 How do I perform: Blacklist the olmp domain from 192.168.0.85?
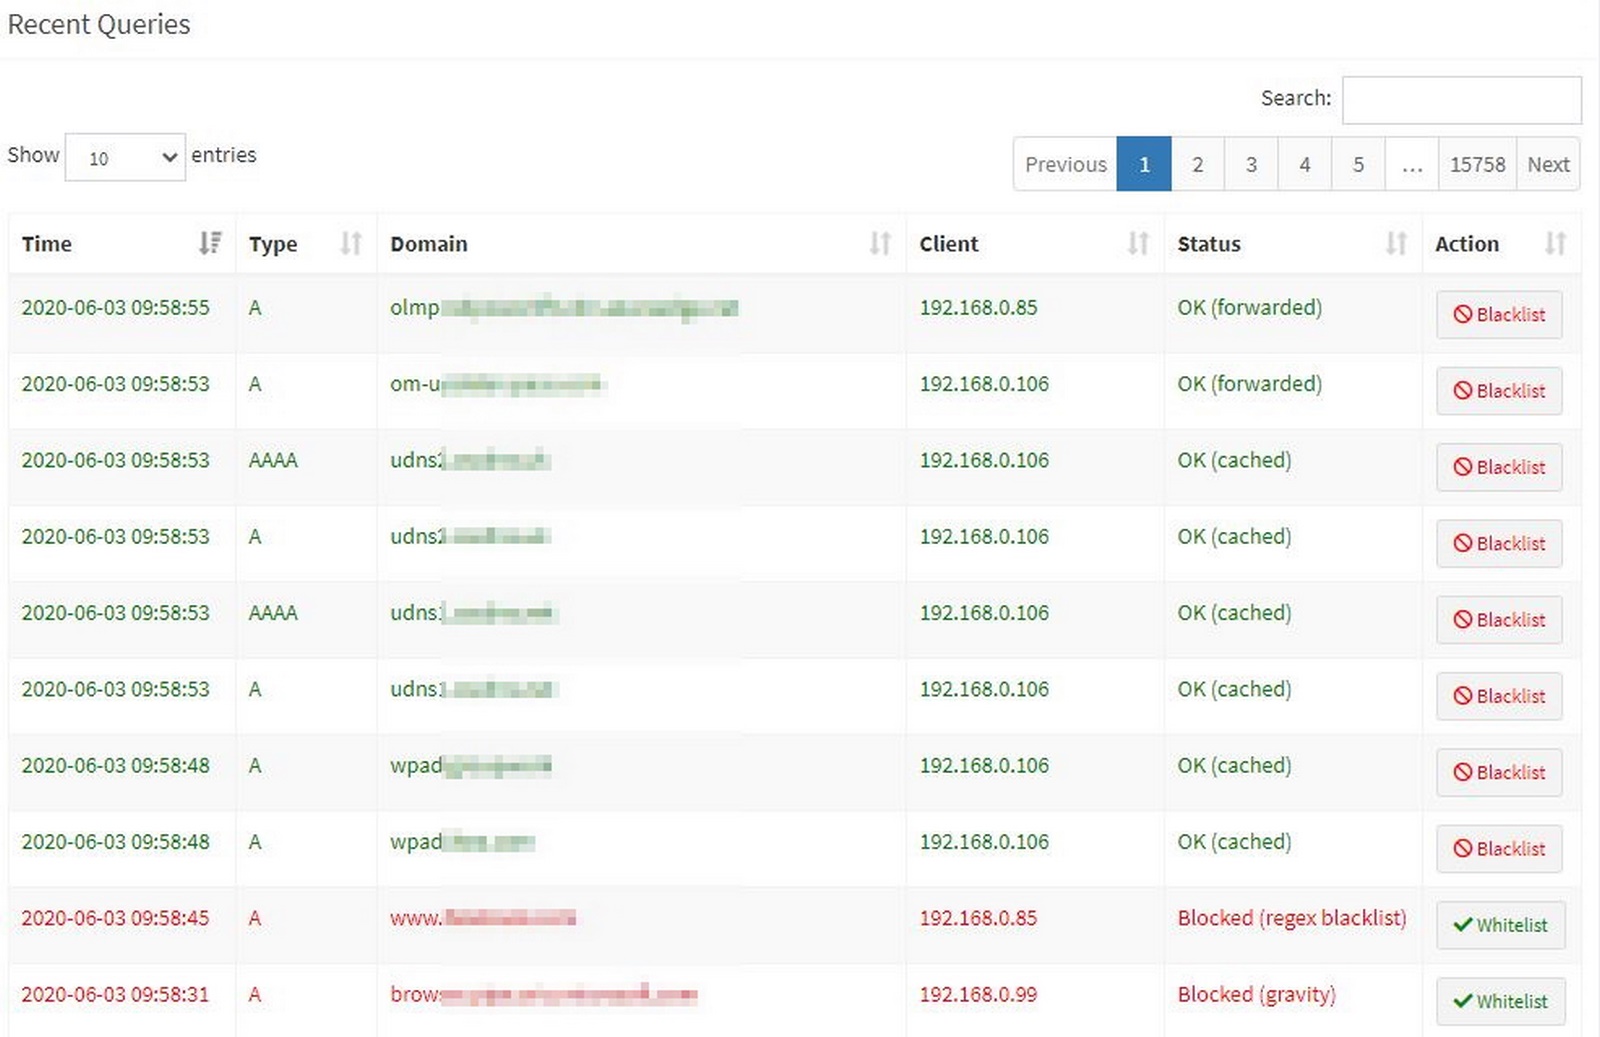pyautogui.click(x=1498, y=314)
